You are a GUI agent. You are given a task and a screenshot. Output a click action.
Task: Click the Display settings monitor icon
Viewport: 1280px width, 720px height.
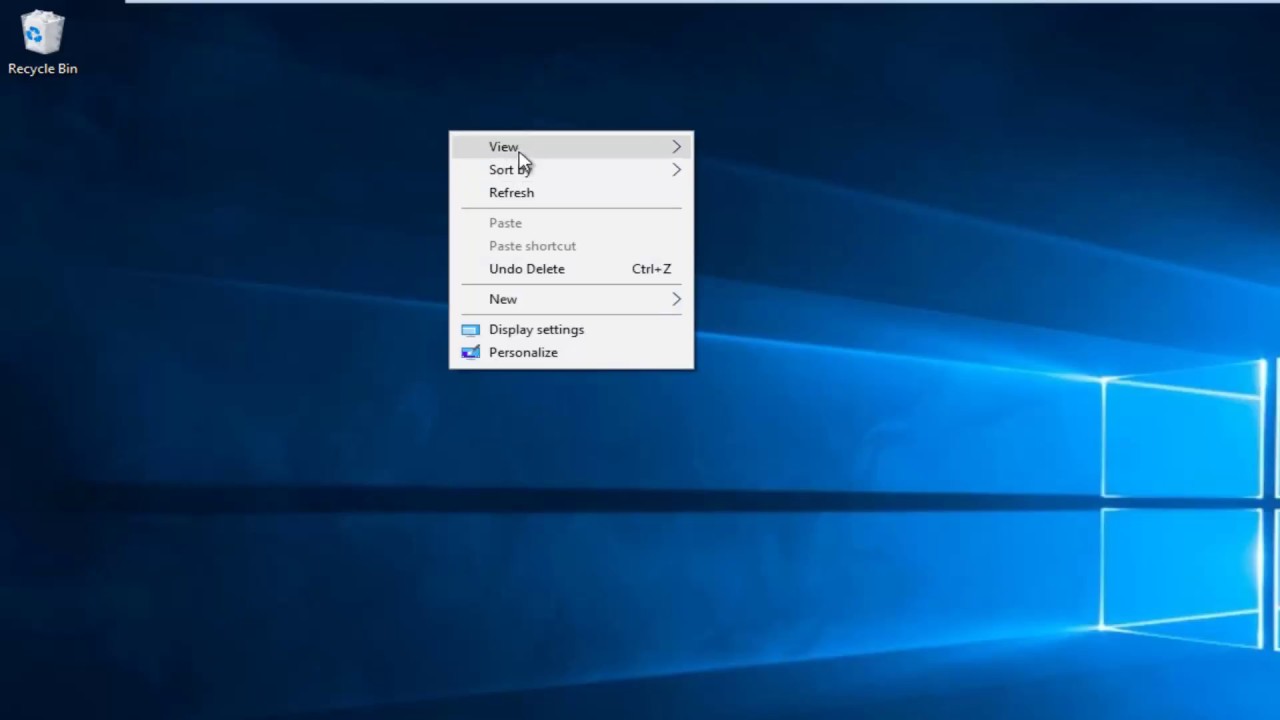(470, 330)
